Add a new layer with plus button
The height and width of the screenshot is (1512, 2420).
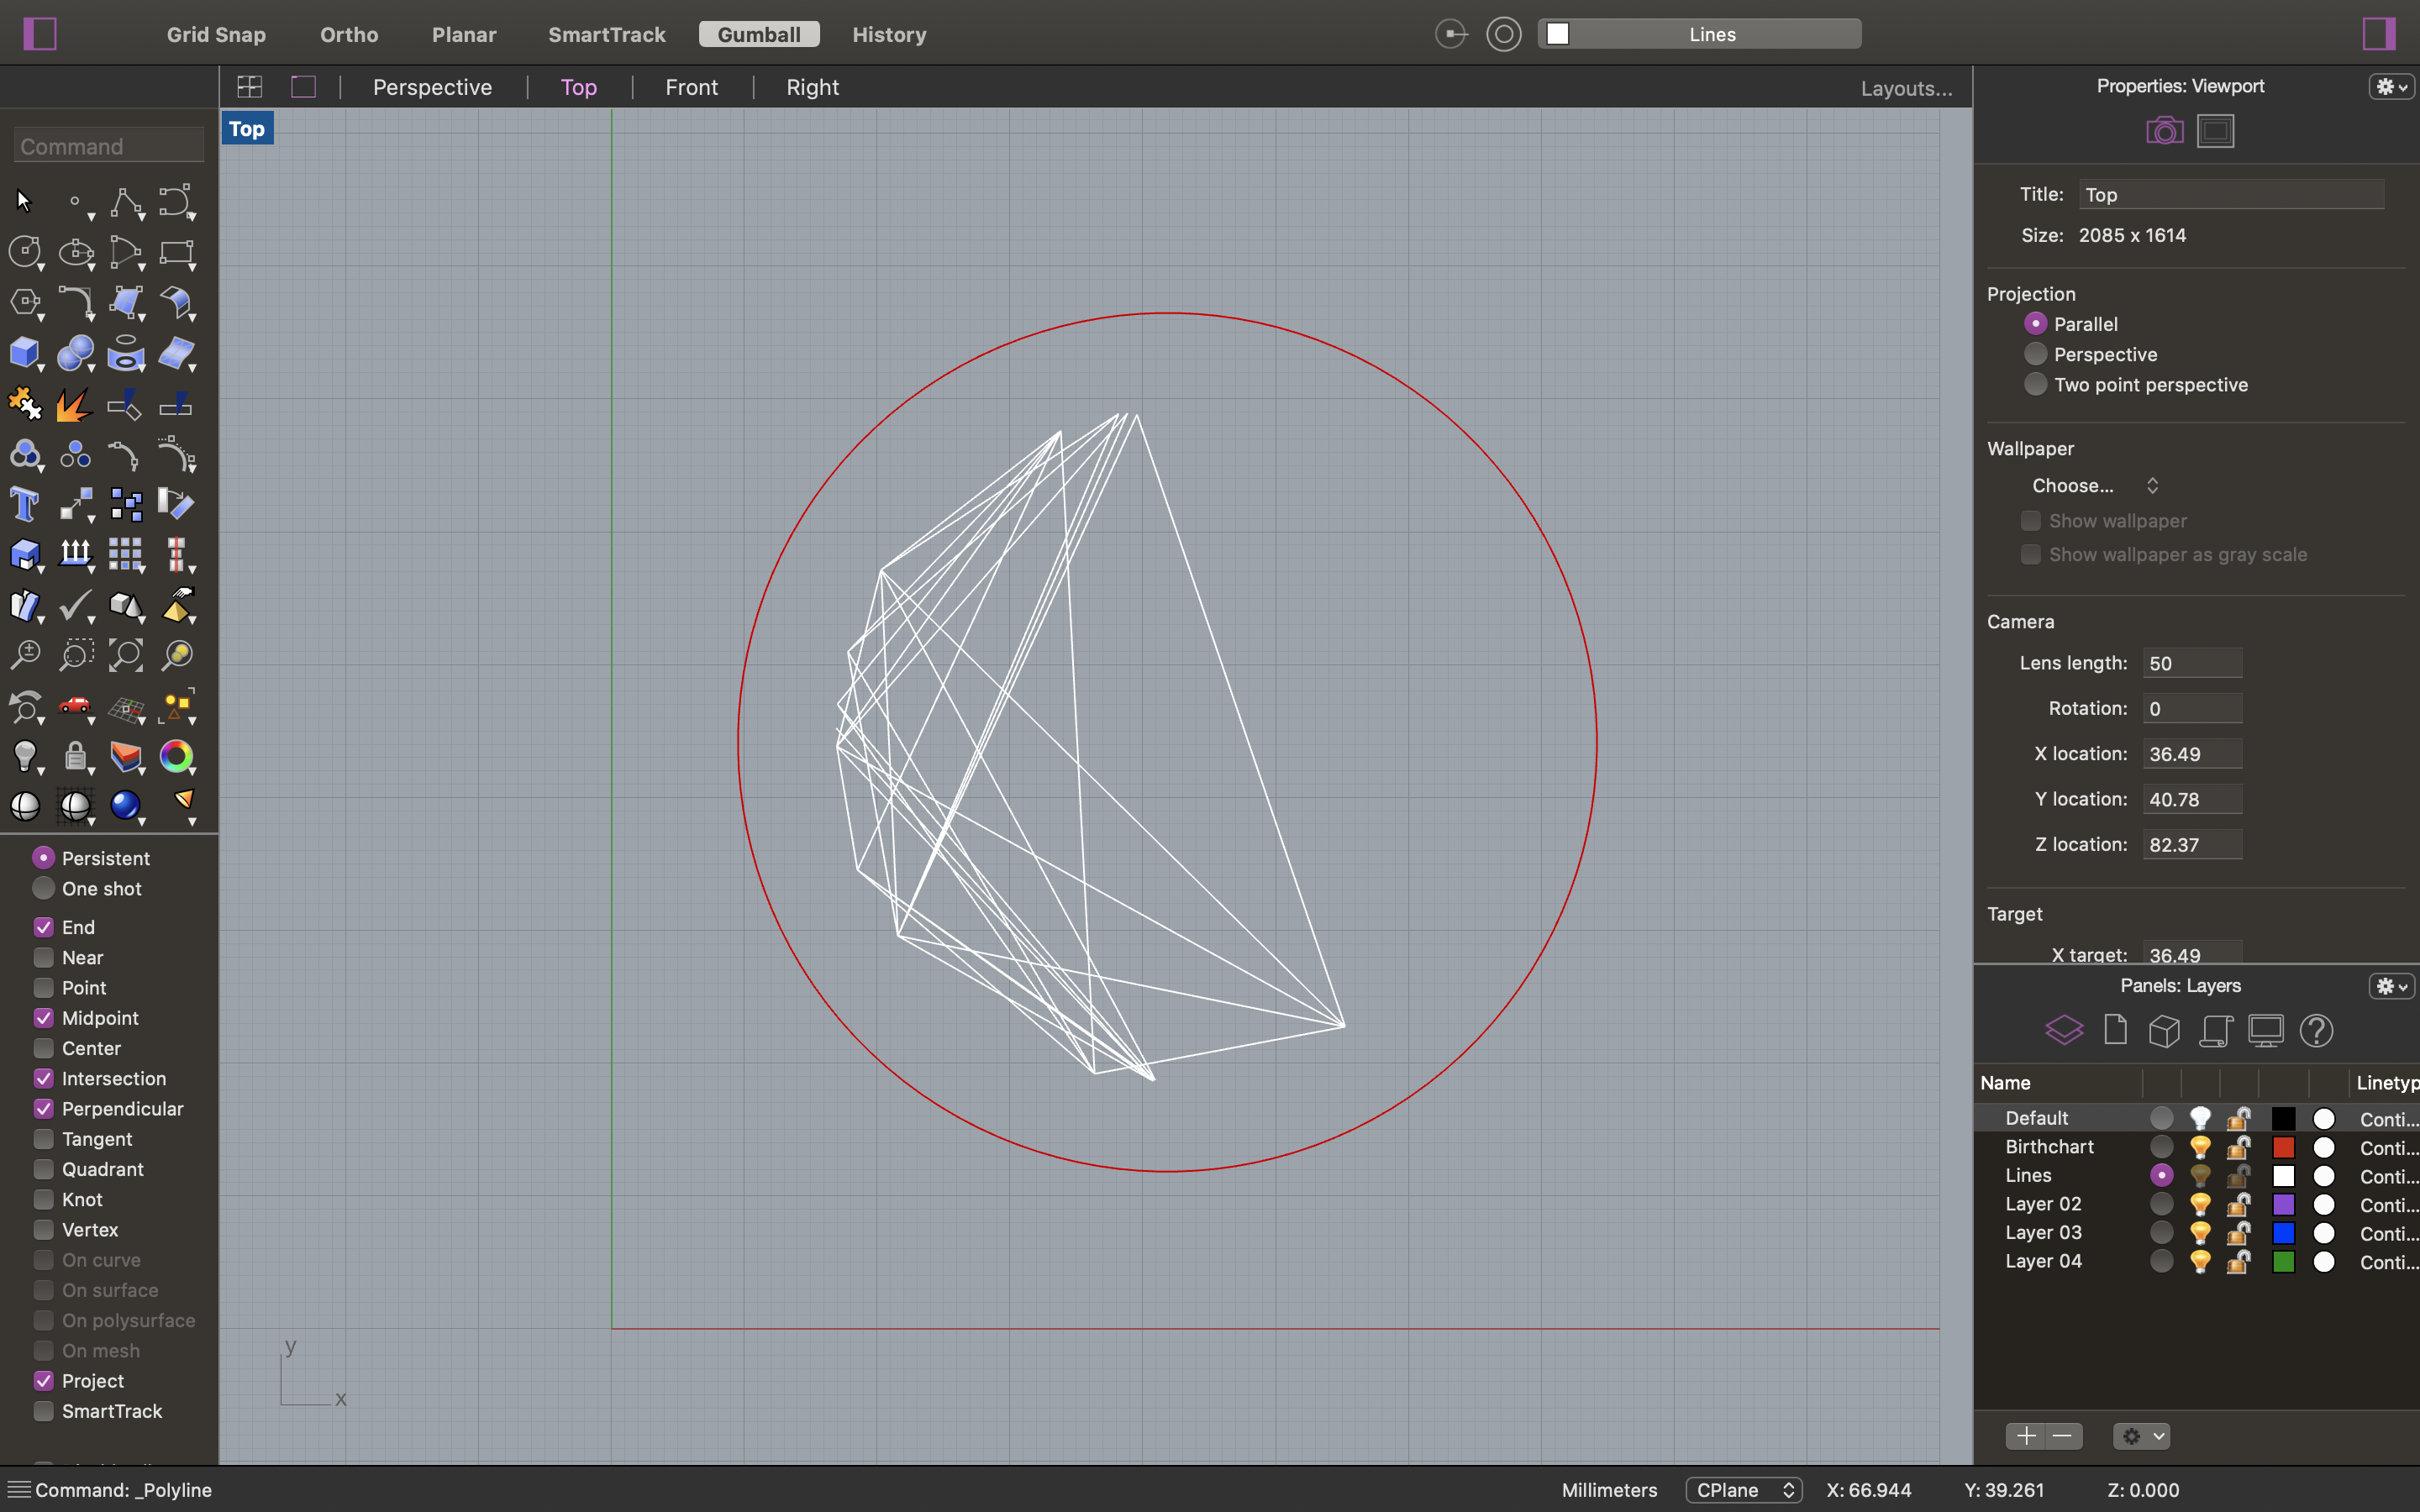coord(2026,1436)
